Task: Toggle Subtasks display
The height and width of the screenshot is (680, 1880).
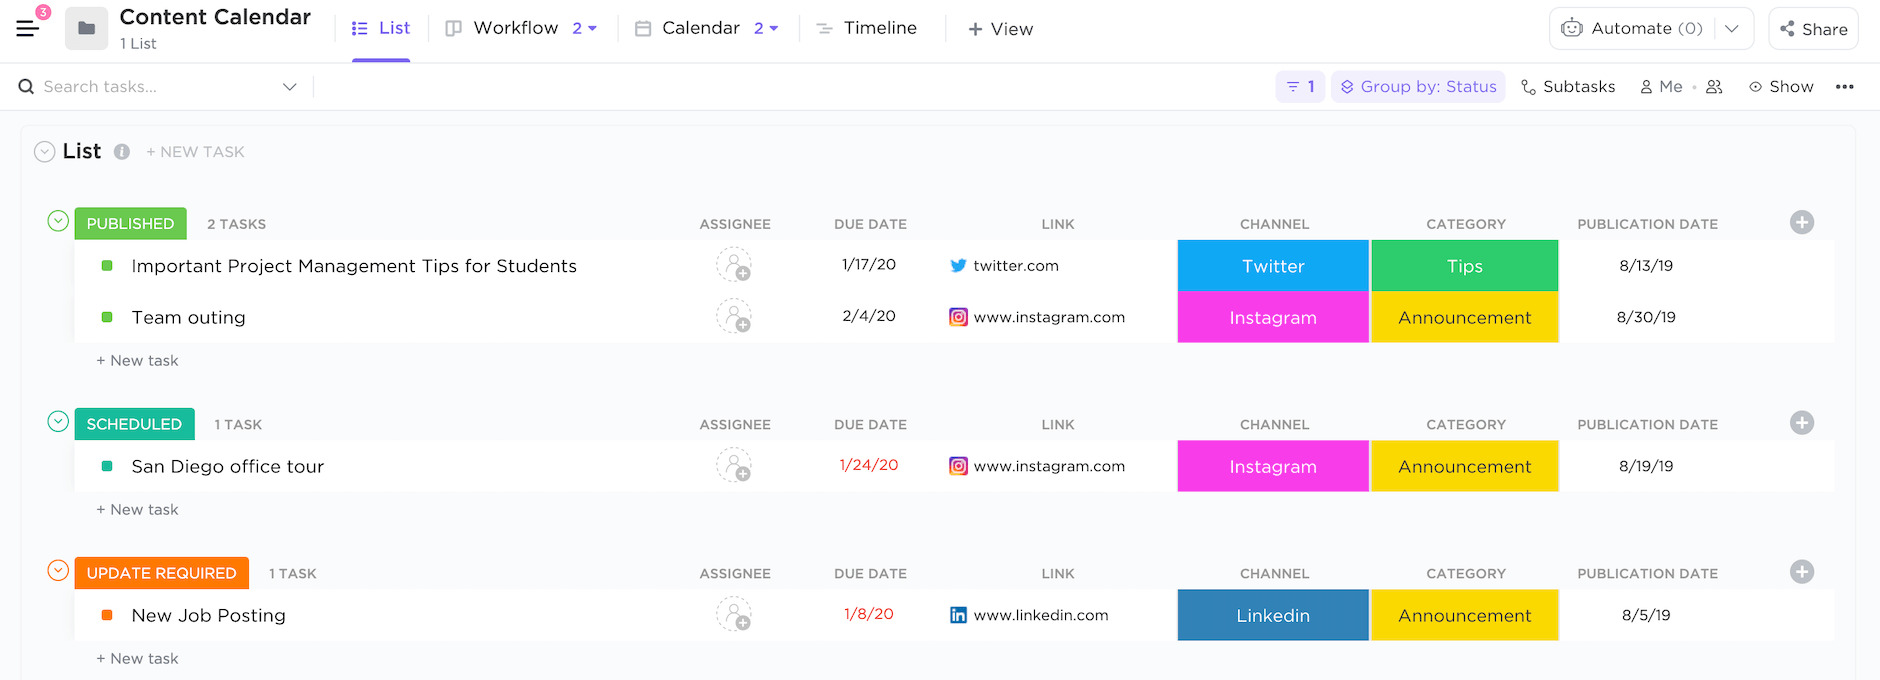Action: point(1568,87)
